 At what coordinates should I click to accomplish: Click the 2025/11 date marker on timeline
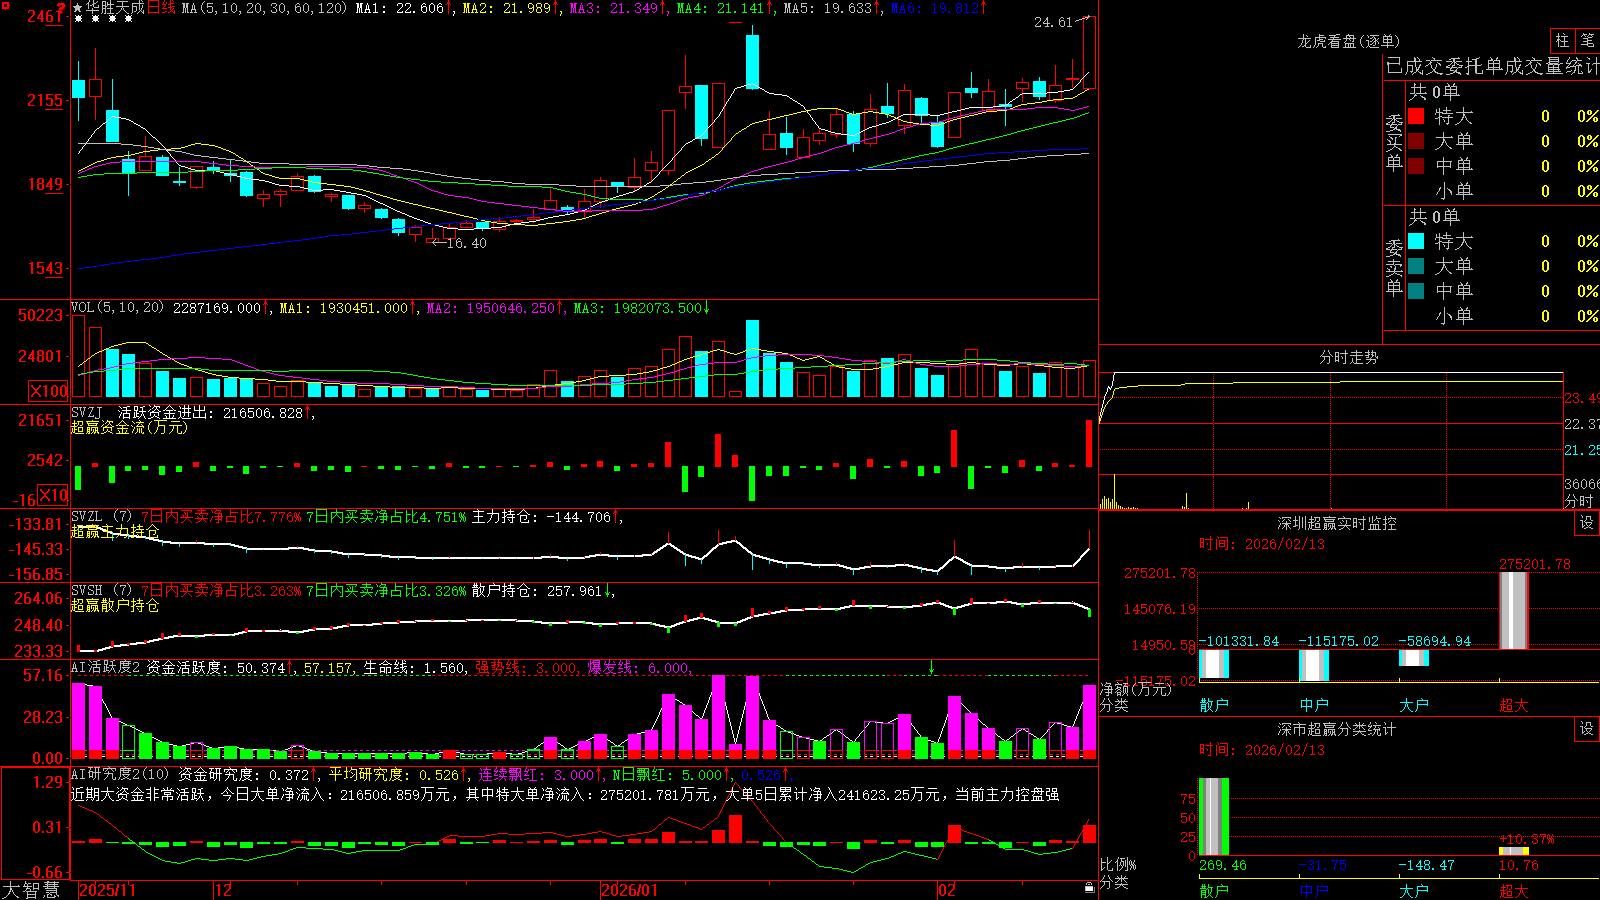[107, 890]
